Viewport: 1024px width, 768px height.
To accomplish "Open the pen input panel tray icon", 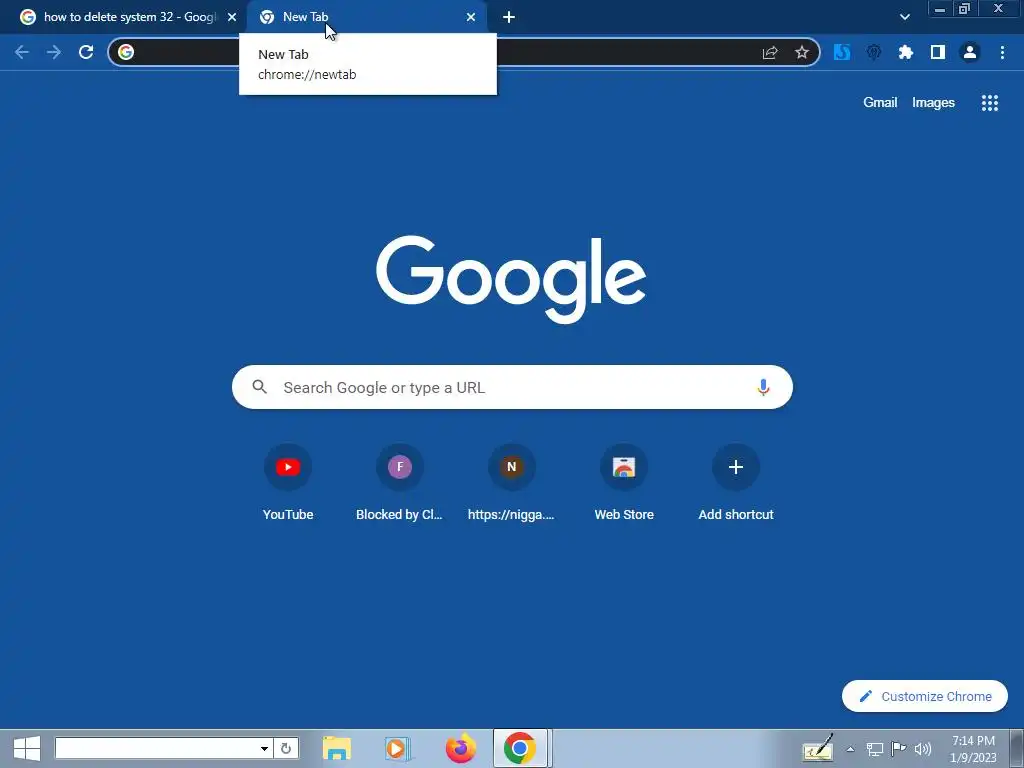I will tap(818, 748).
